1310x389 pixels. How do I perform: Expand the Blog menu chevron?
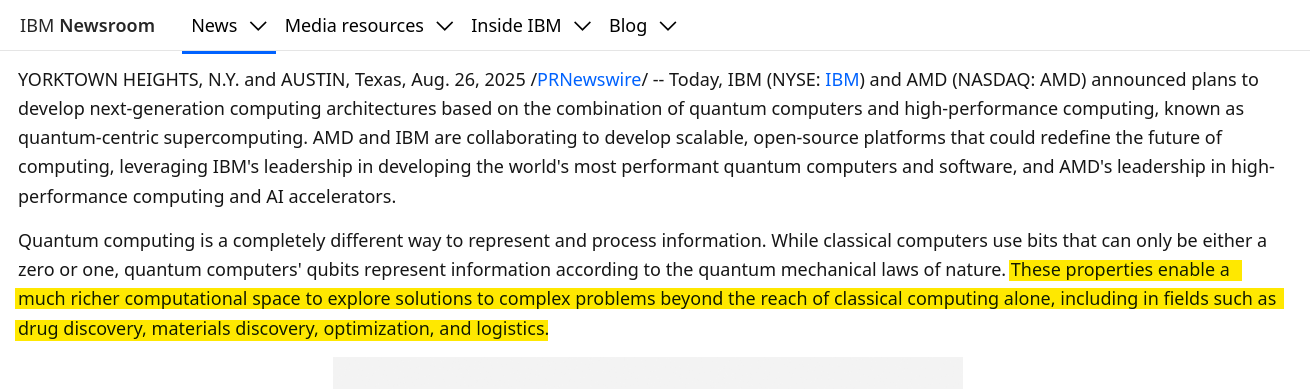coord(669,26)
